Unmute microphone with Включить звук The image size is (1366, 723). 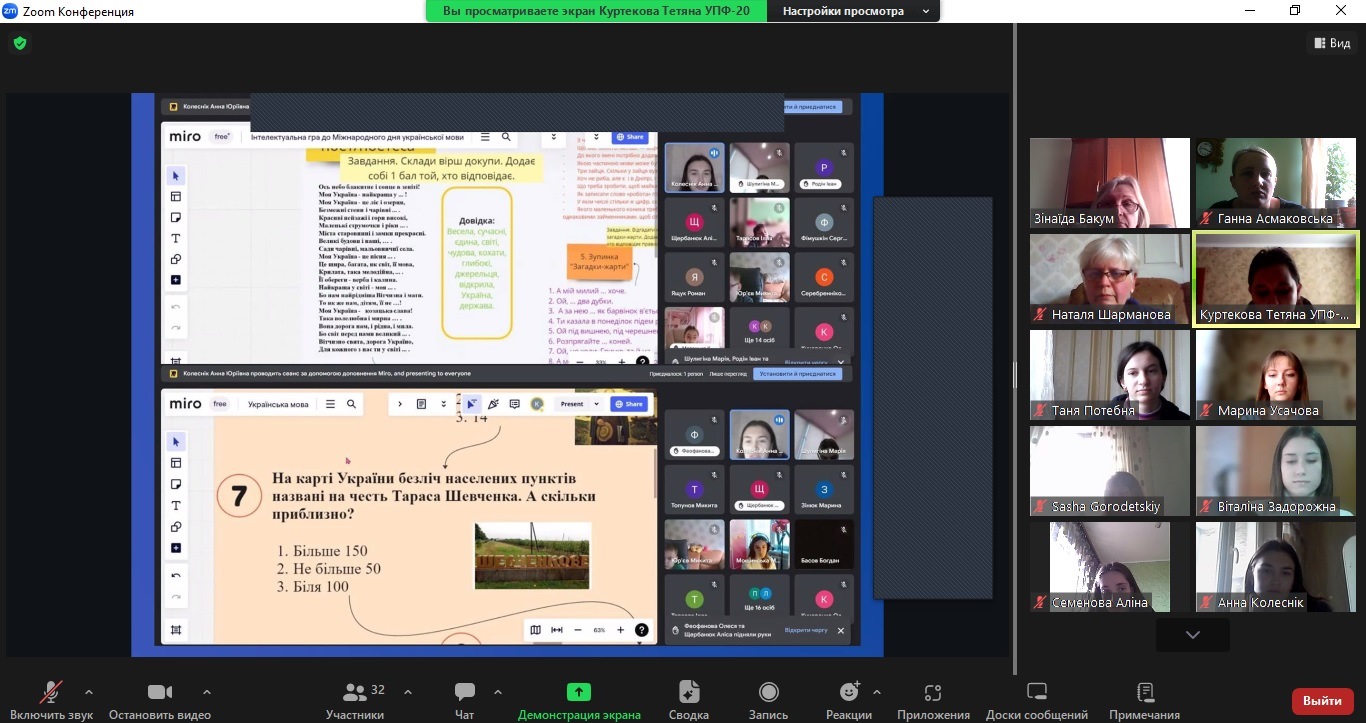coord(51,700)
